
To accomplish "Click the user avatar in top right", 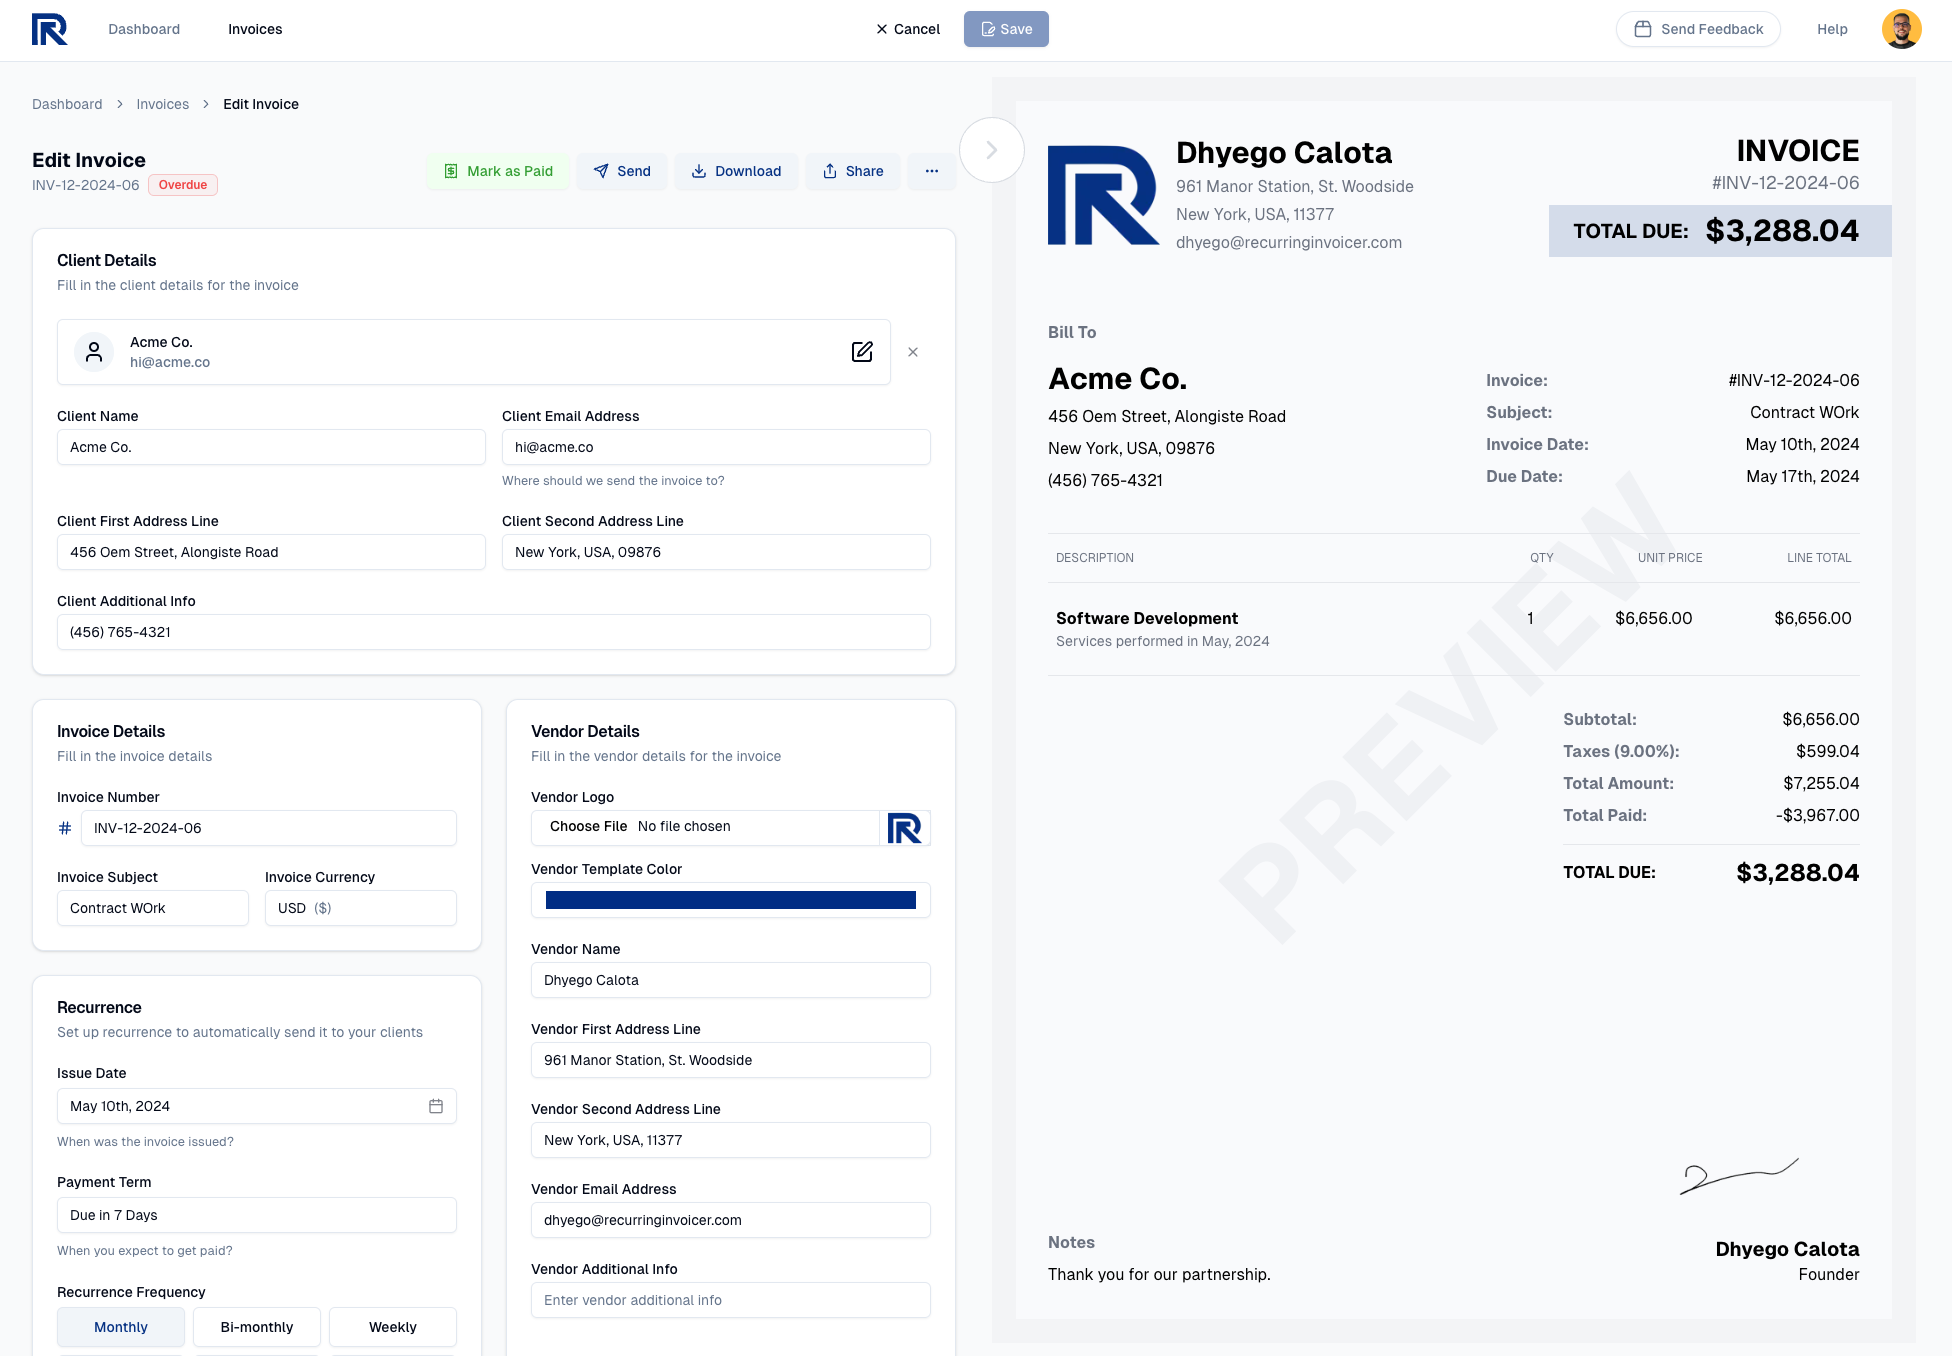I will coord(1901,29).
